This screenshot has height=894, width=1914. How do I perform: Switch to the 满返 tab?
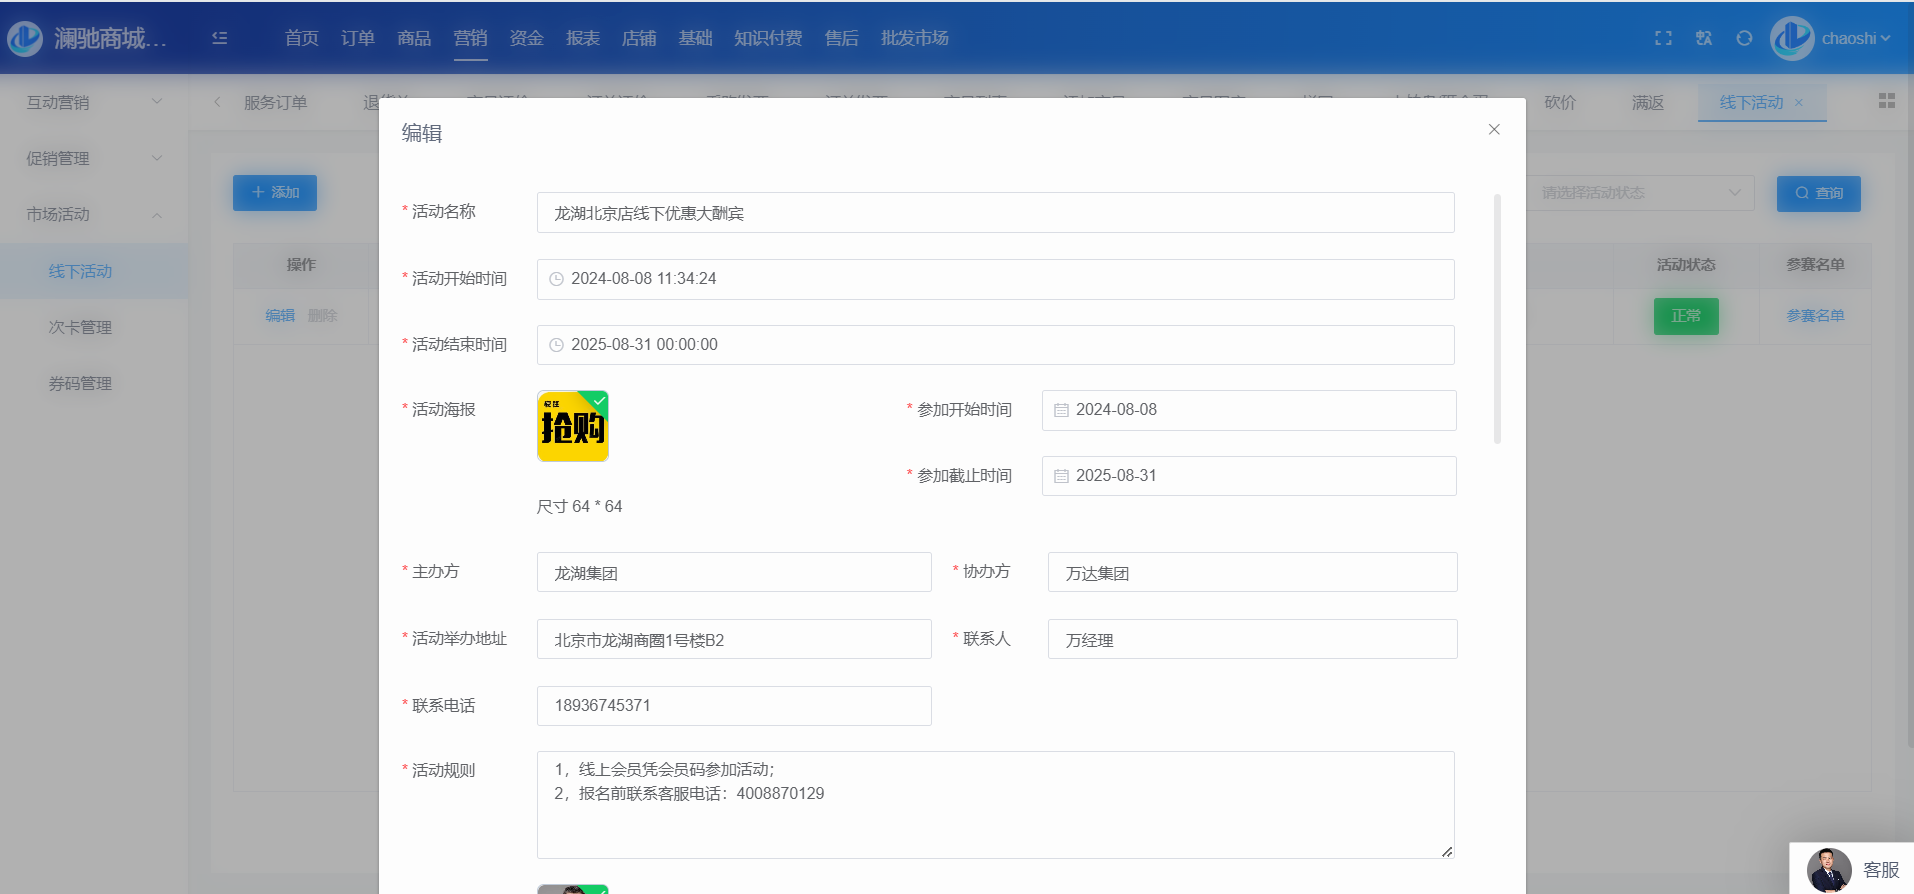point(1647,103)
